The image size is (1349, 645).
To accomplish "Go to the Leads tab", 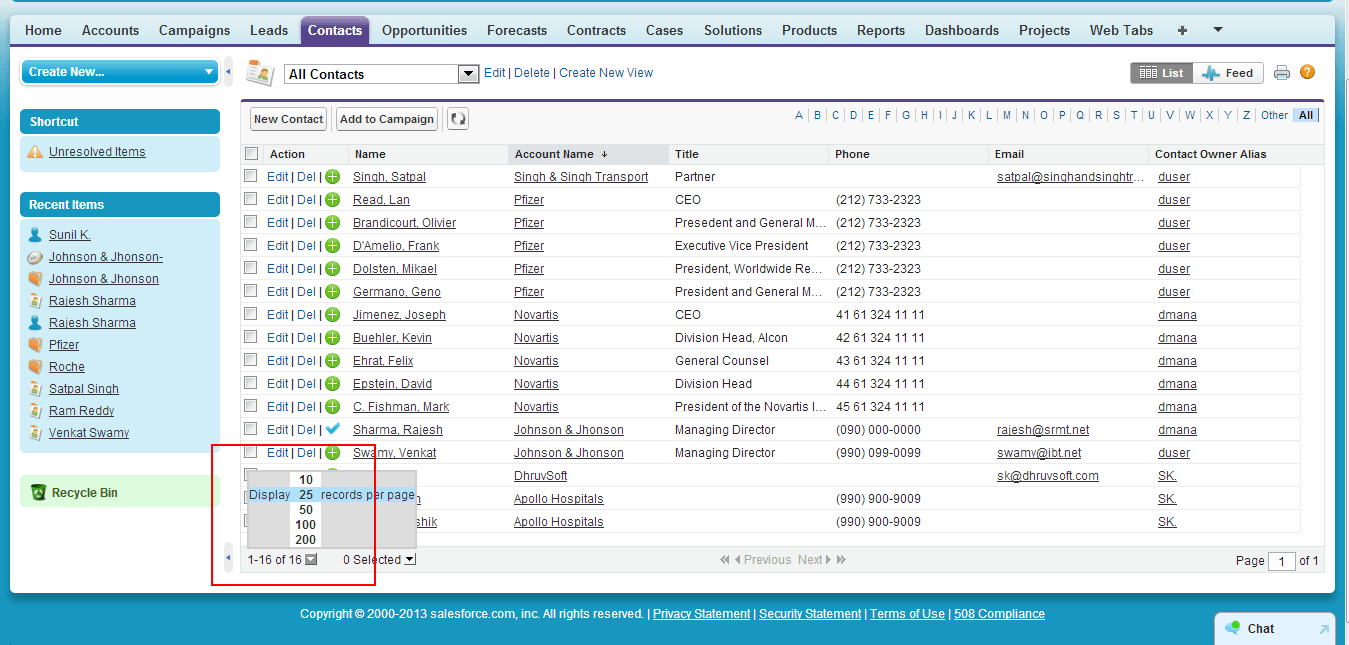I will click(269, 31).
